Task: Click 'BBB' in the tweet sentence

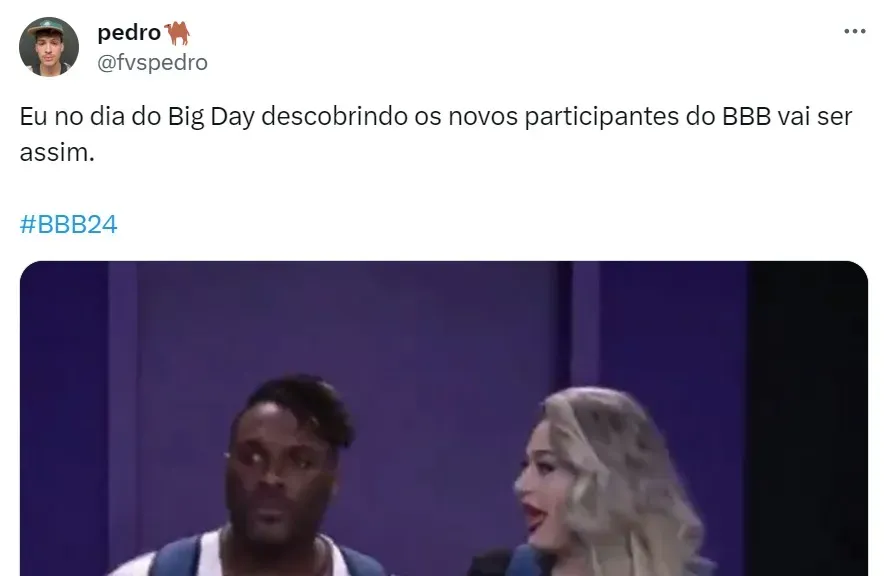Action: (746, 117)
